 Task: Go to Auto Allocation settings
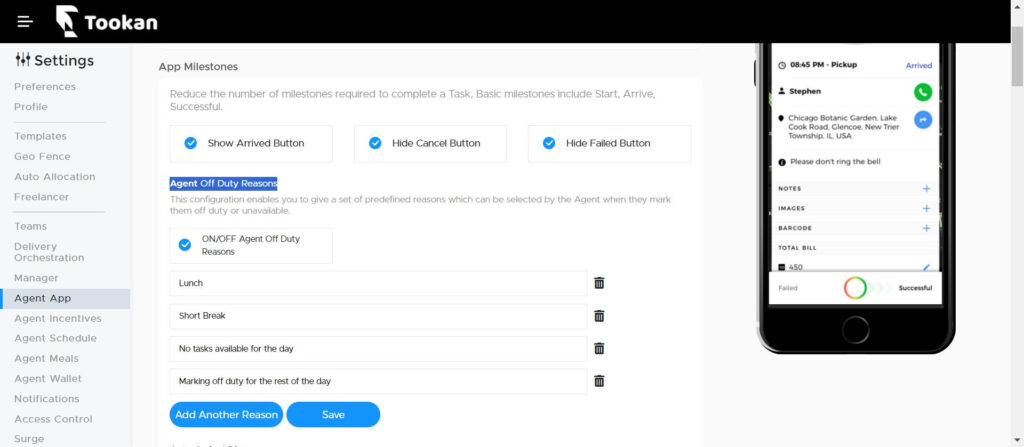(x=55, y=176)
